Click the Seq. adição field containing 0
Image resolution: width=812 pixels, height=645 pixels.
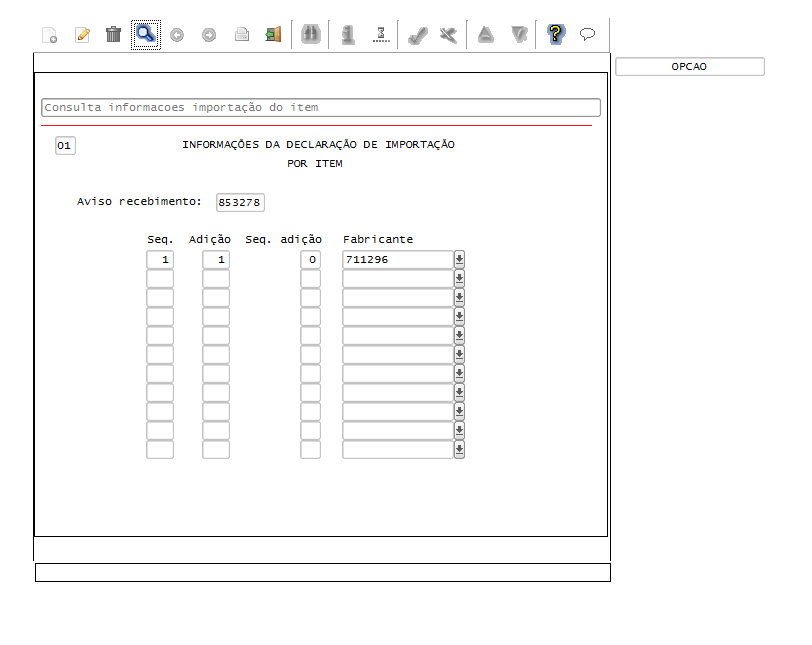pyautogui.click(x=311, y=259)
